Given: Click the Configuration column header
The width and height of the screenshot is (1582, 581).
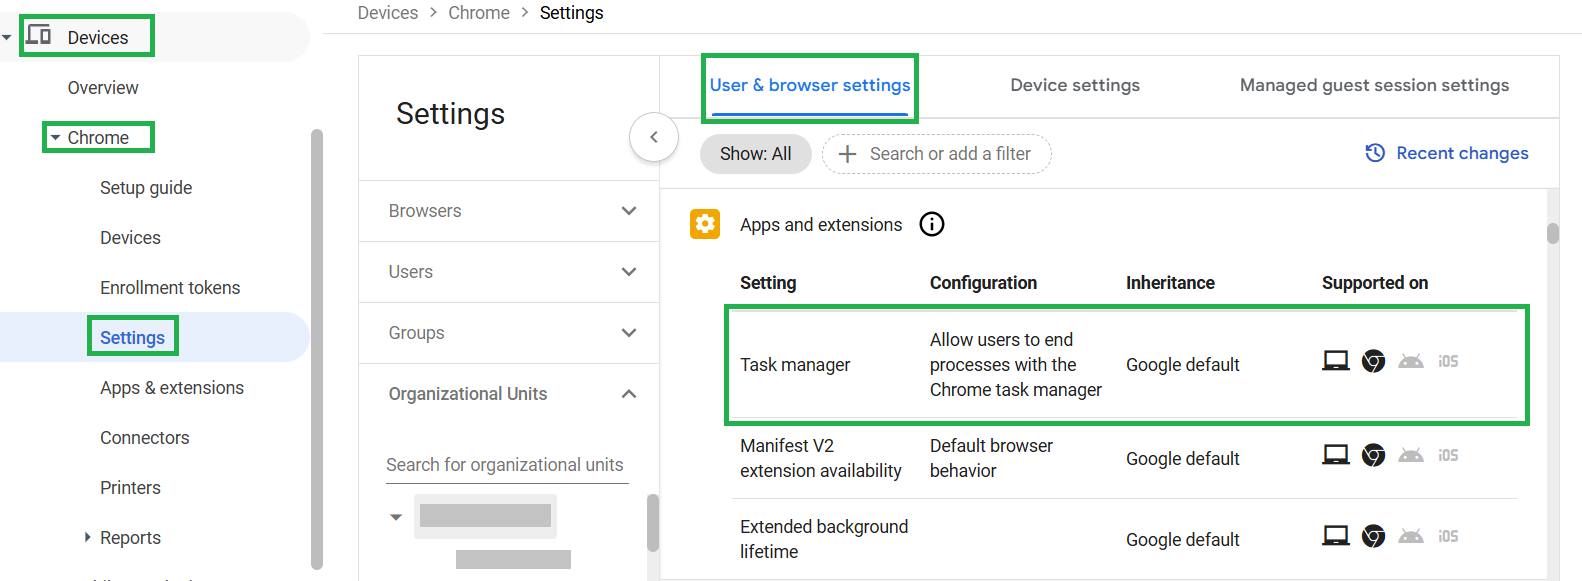Looking at the screenshot, I should coord(983,283).
